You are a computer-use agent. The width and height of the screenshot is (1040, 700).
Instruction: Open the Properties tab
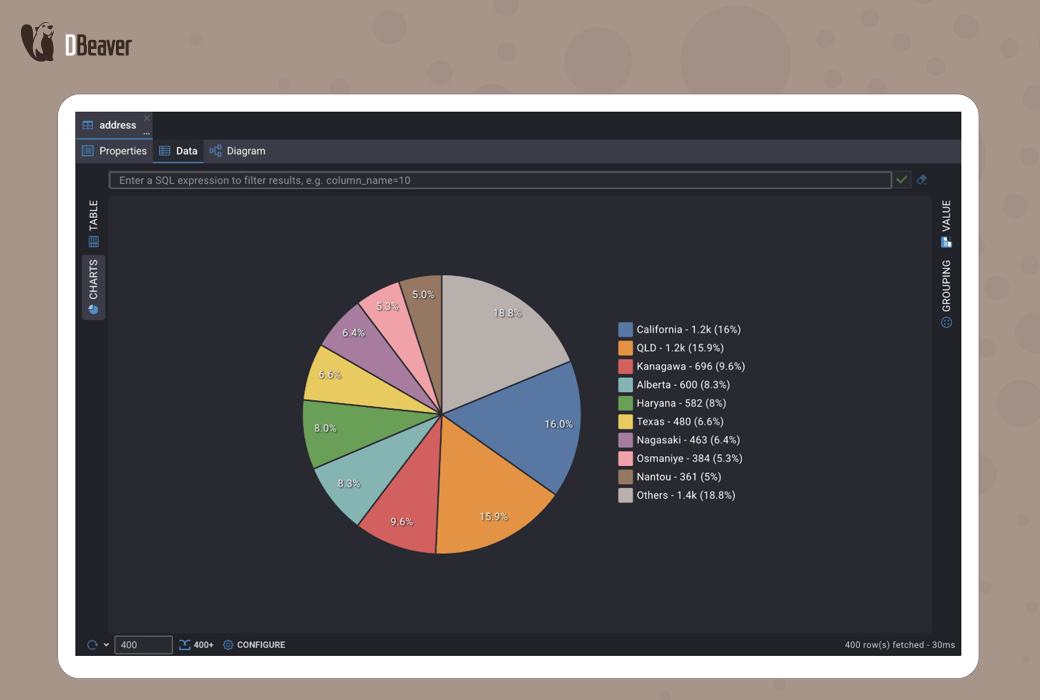click(114, 151)
